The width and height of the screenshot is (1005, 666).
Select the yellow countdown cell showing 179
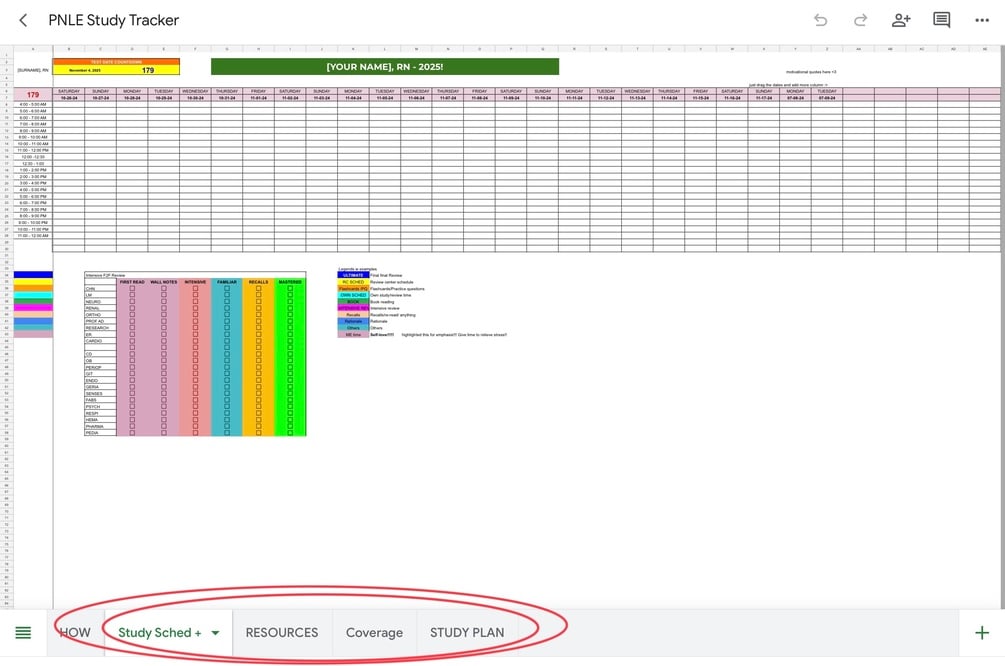pos(148,71)
